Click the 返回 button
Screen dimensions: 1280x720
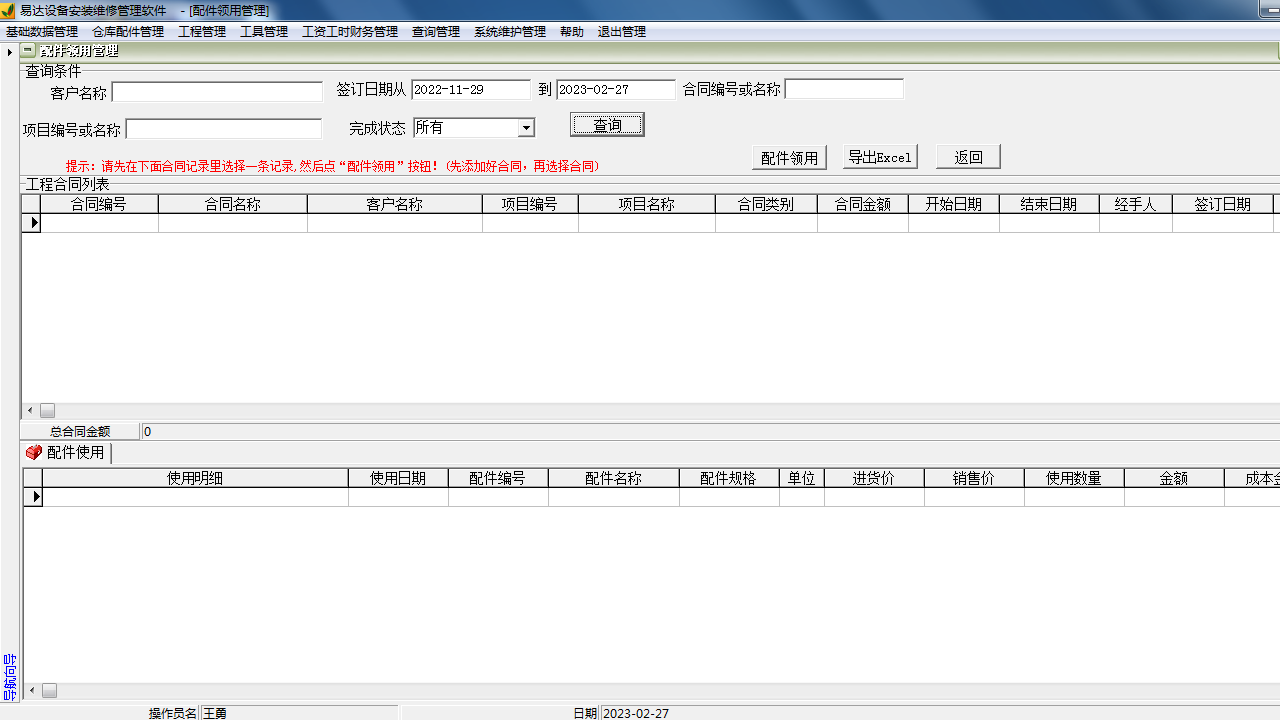[968, 157]
